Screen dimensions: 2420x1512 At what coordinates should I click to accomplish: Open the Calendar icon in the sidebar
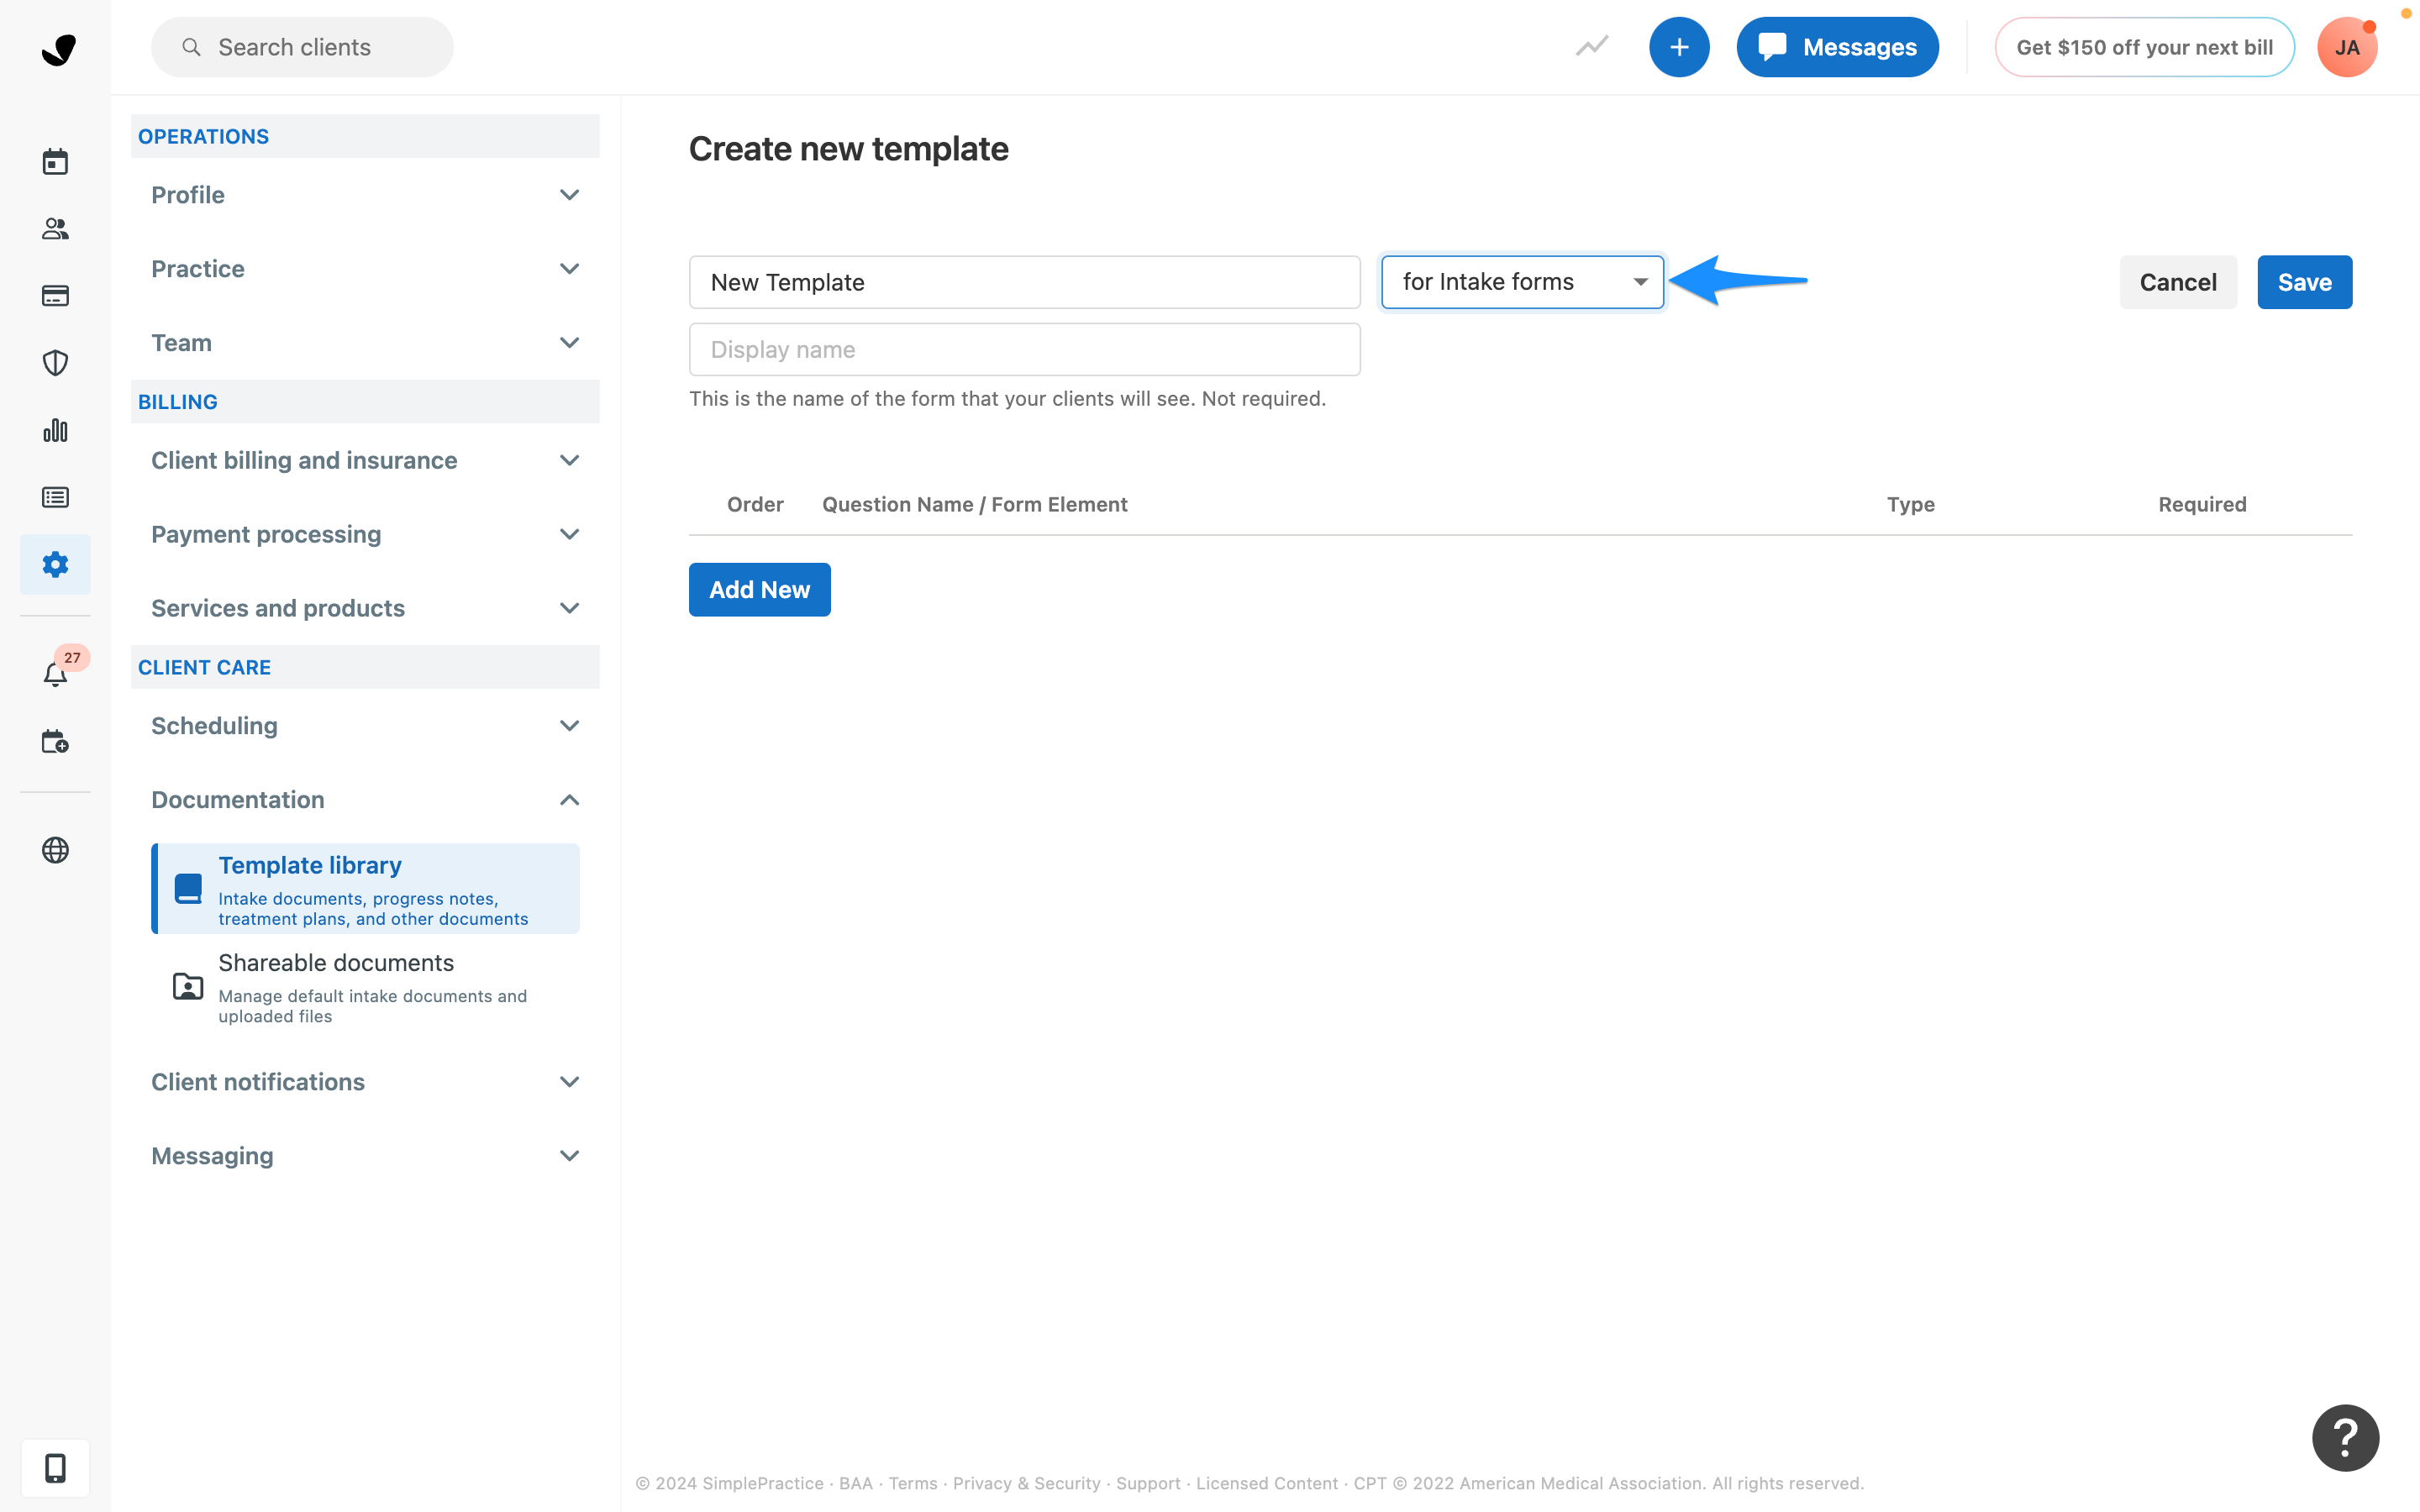[55, 161]
